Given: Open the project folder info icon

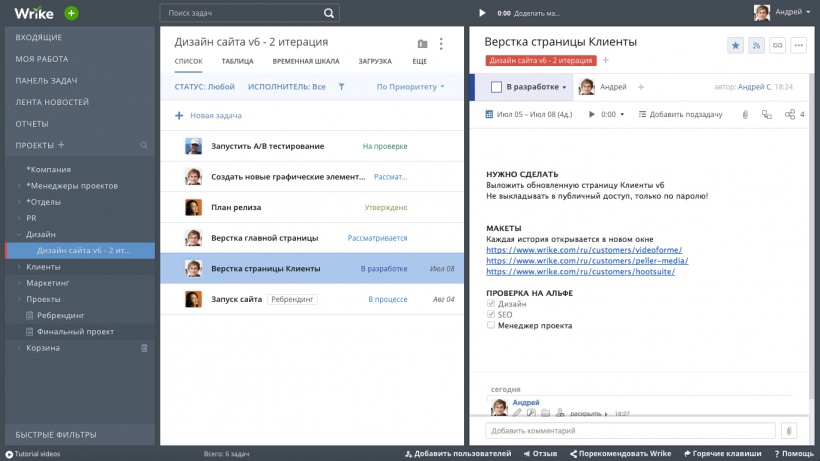Looking at the screenshot, I should 422,44.
